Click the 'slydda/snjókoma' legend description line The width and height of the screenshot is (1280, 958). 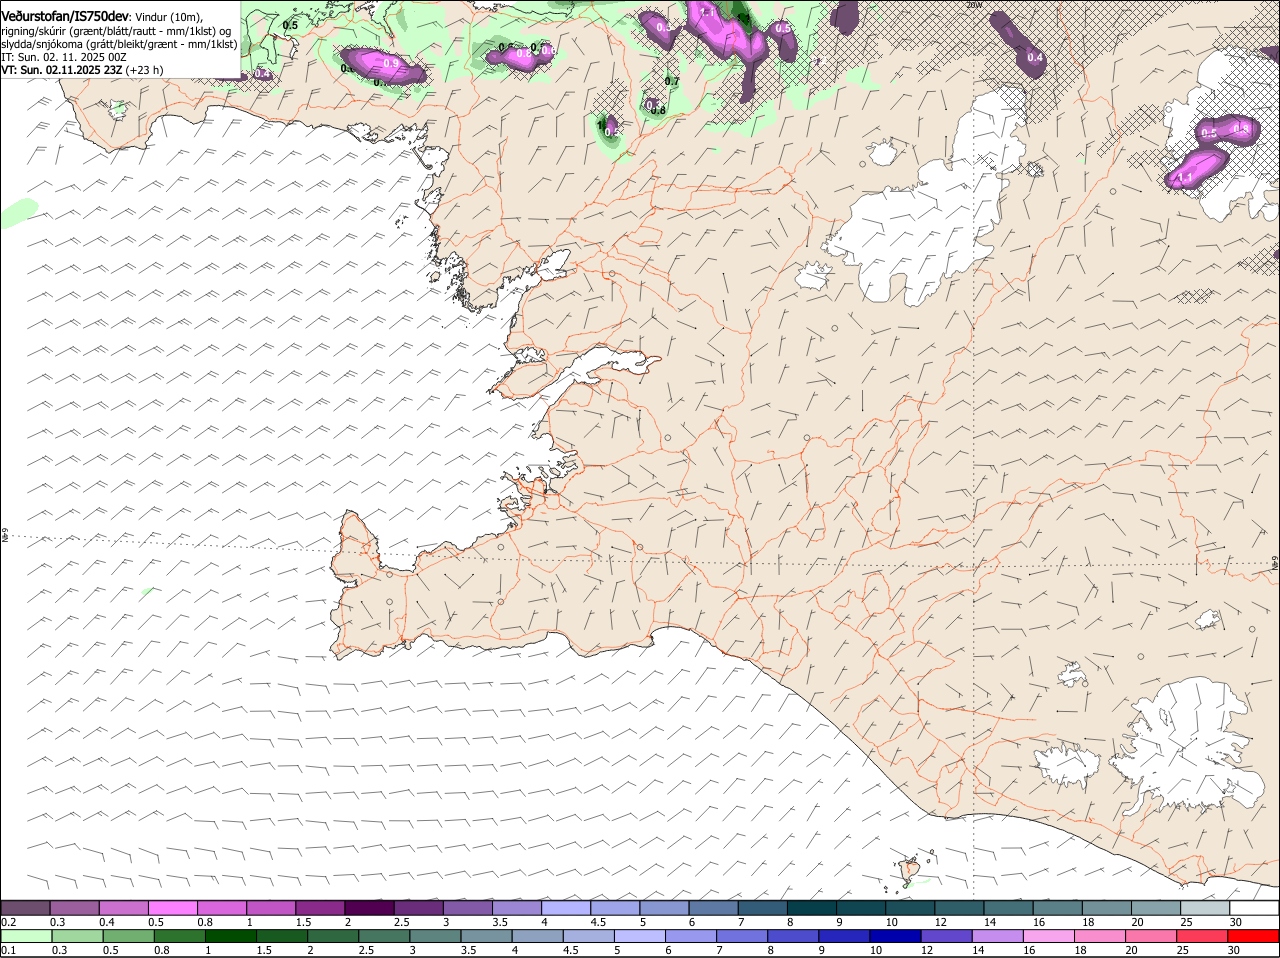tap(119, 44)
